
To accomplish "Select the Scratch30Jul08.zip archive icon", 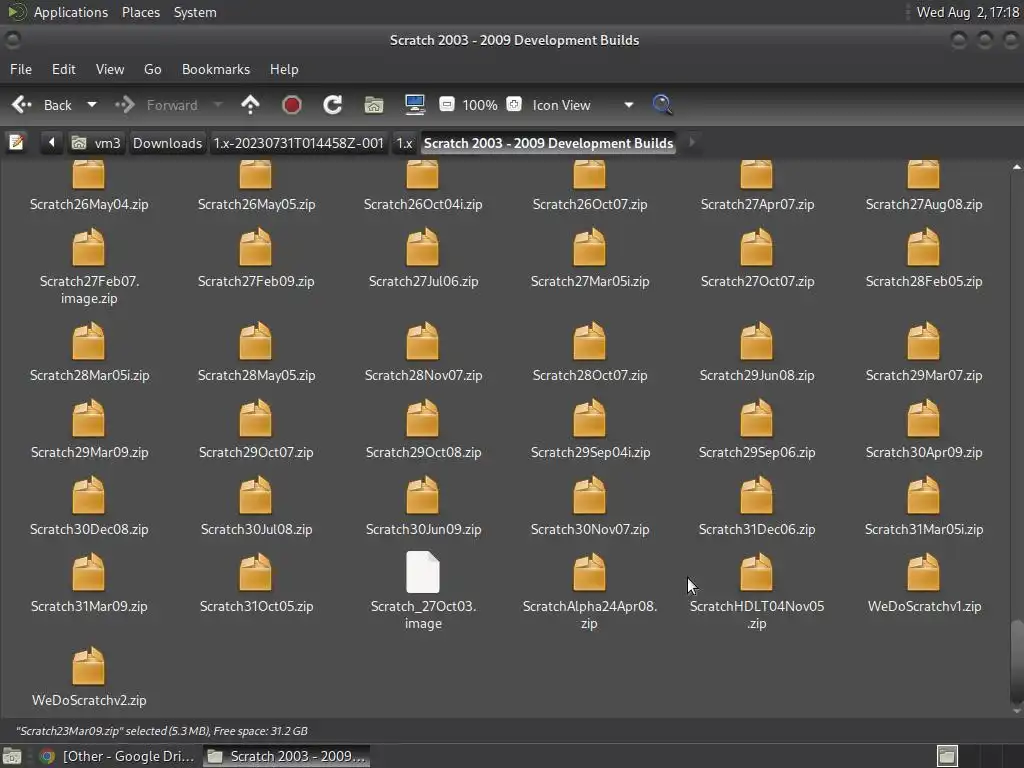I will click(x=255, y=494).
